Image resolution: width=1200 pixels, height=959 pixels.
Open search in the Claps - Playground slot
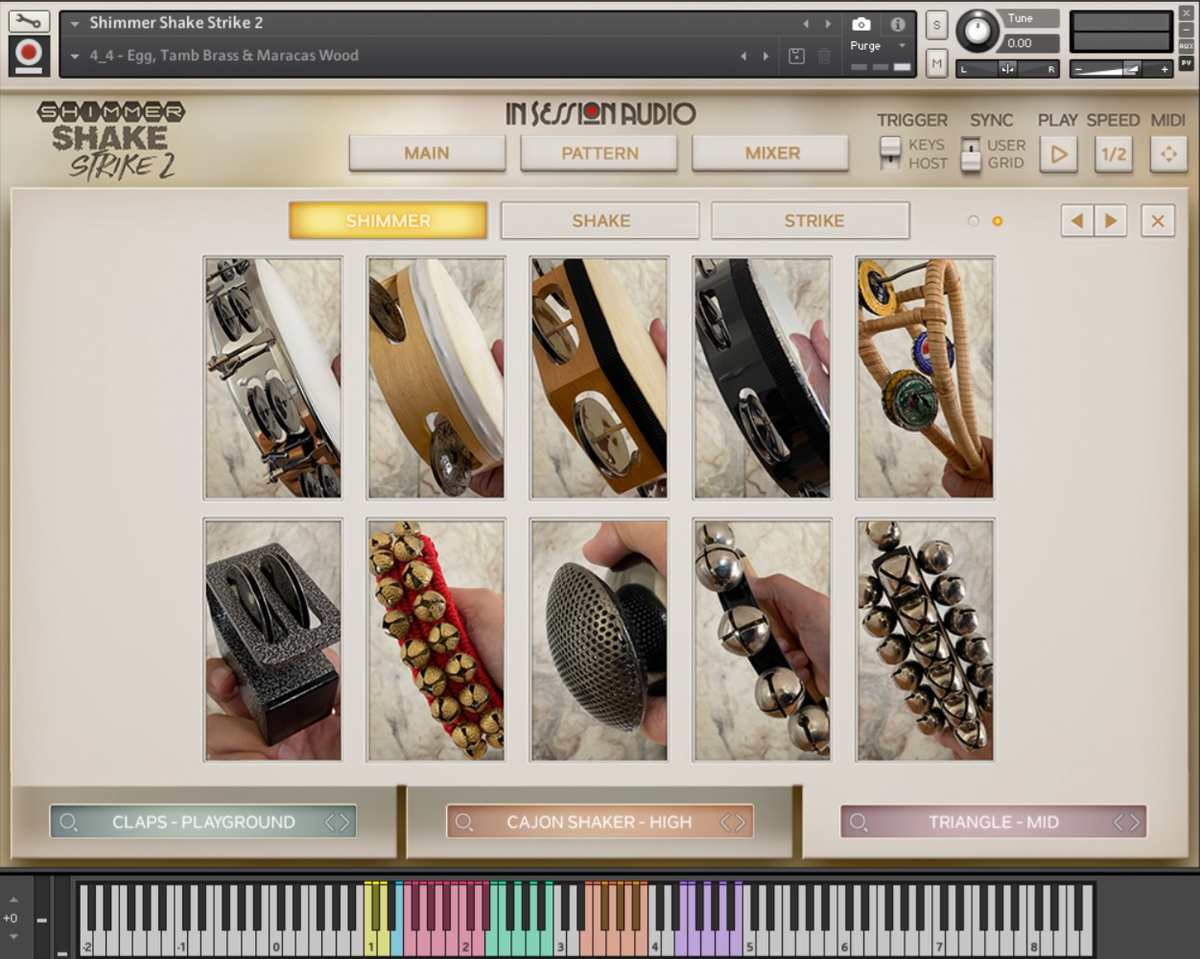[68, 822]
